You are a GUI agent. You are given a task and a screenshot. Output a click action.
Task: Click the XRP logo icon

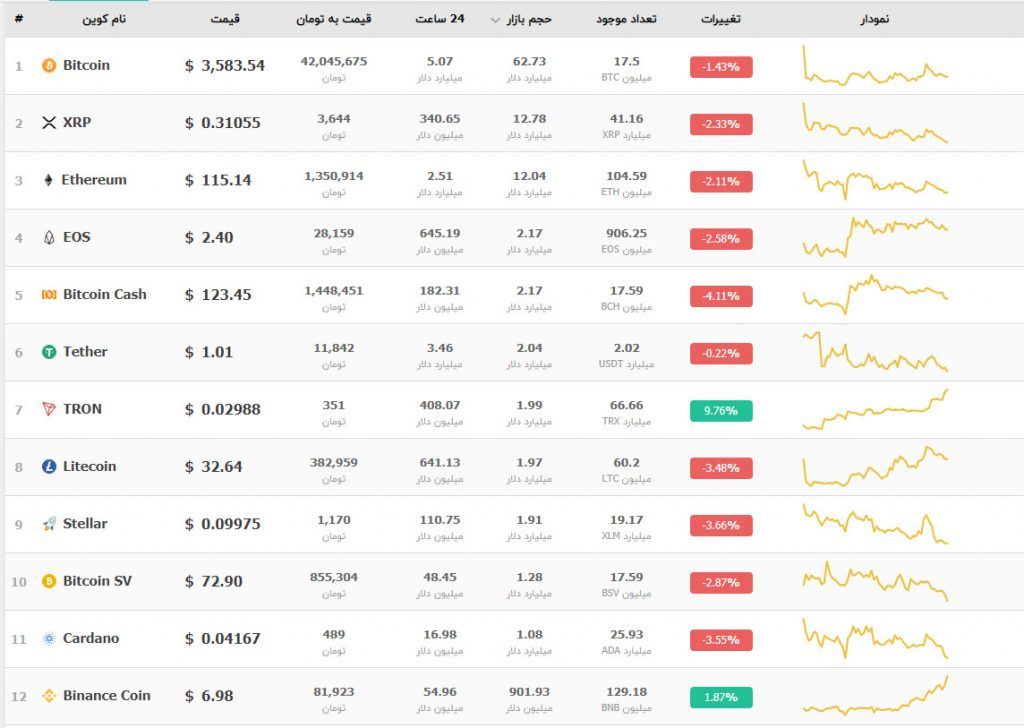click(x=49, y=123)
